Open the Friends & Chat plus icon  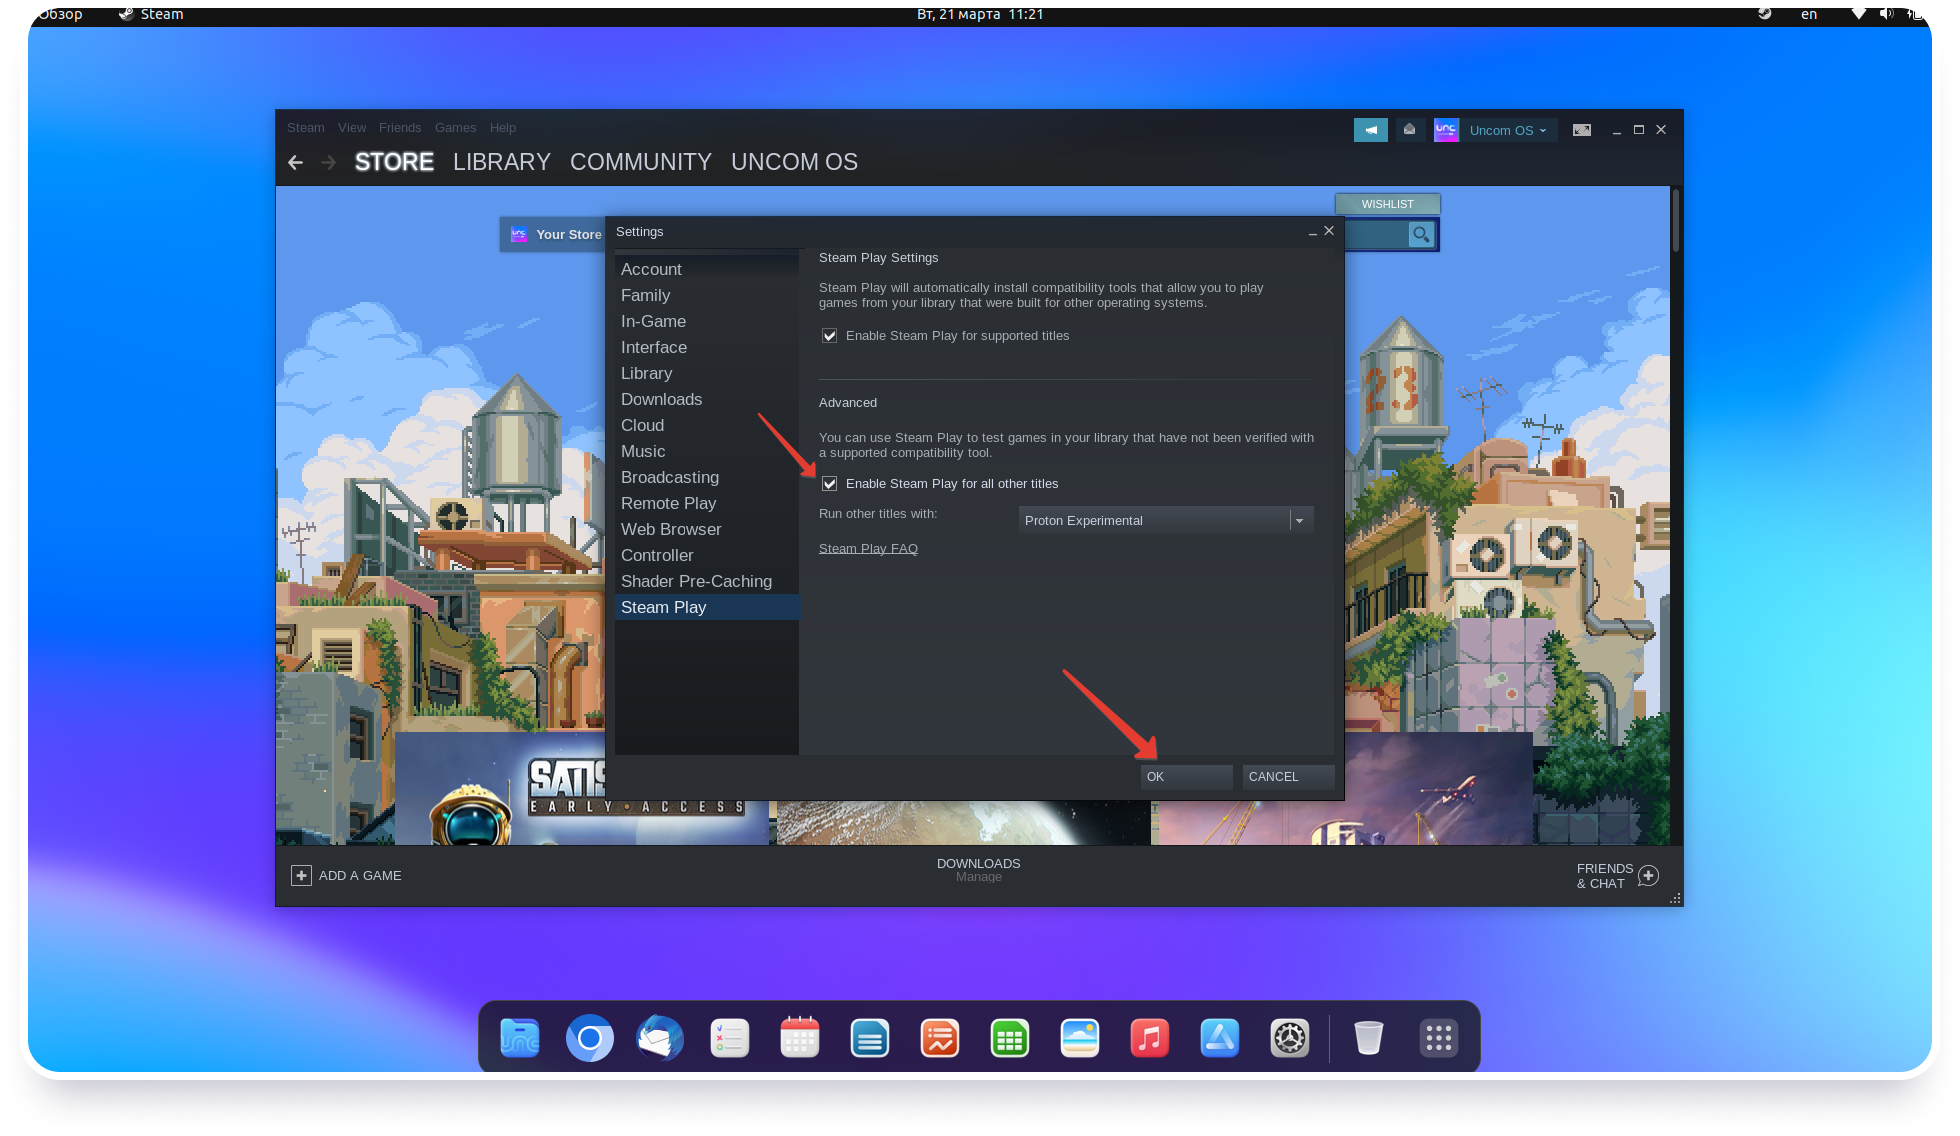[1649, 876]
